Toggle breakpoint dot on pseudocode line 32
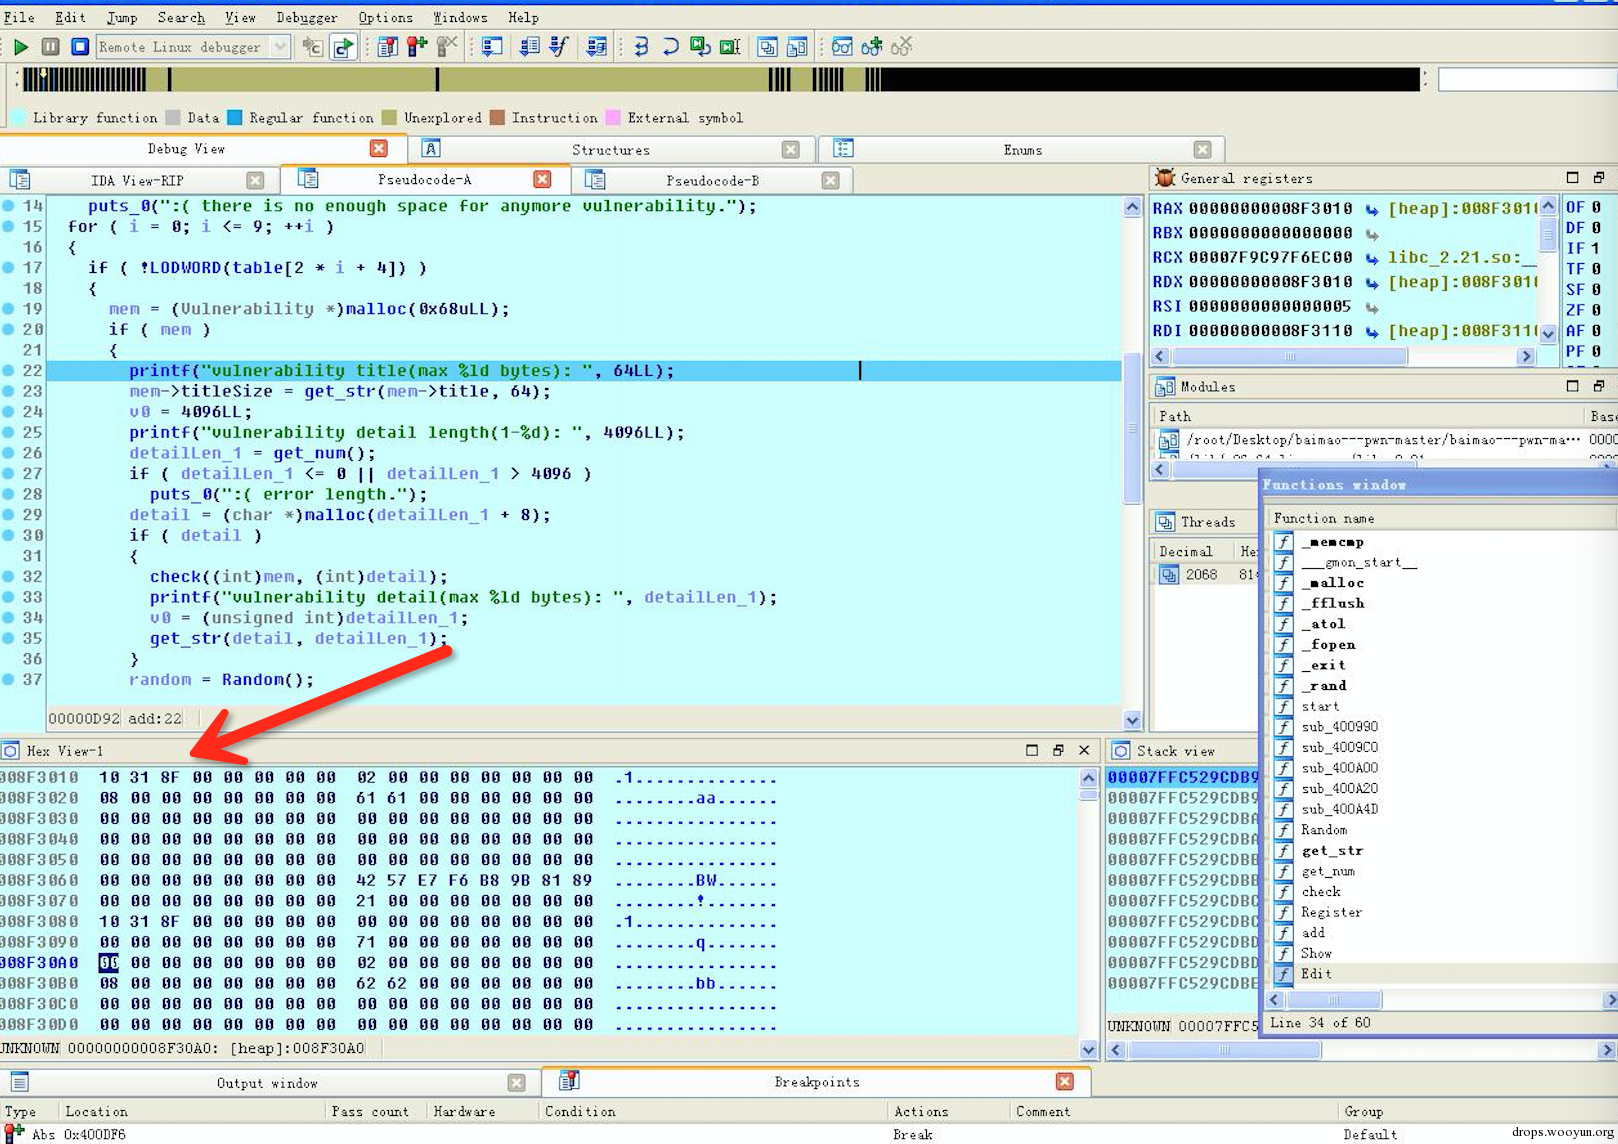 pos(8,577)
